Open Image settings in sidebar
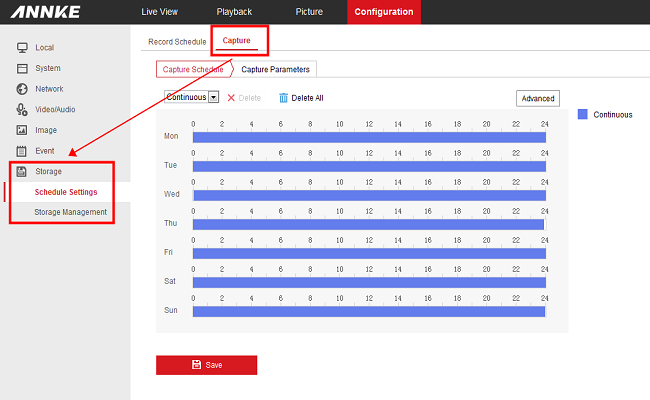This screenshot has height=400, width=650. pyautogui.click(x=46, y=130)
